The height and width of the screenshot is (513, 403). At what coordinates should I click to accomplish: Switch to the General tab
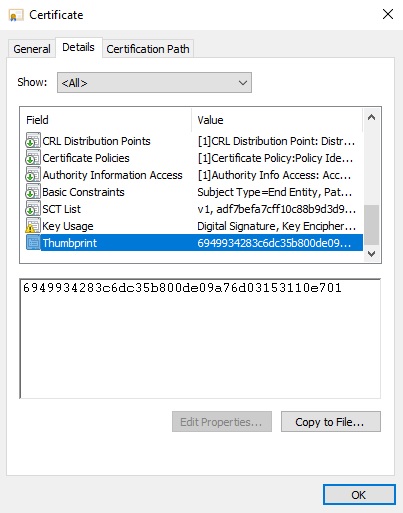(32, 49)
